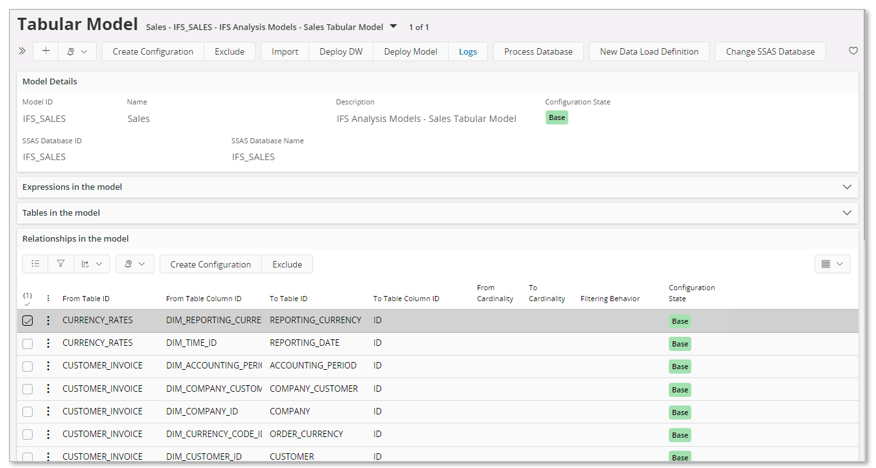Check the REPORTING_DATE row checkbox
Viewport: 876px width, 468px height.
pos(28,344)
